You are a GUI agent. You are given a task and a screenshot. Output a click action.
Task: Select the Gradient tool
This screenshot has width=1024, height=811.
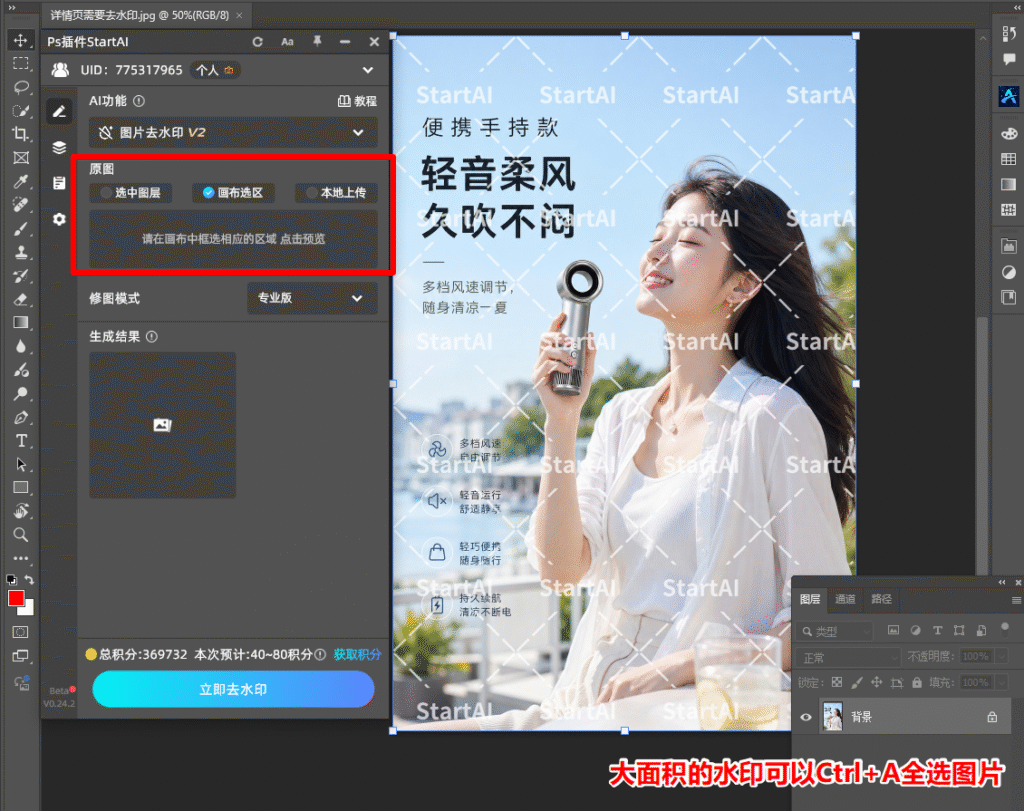tap(20, 323)
